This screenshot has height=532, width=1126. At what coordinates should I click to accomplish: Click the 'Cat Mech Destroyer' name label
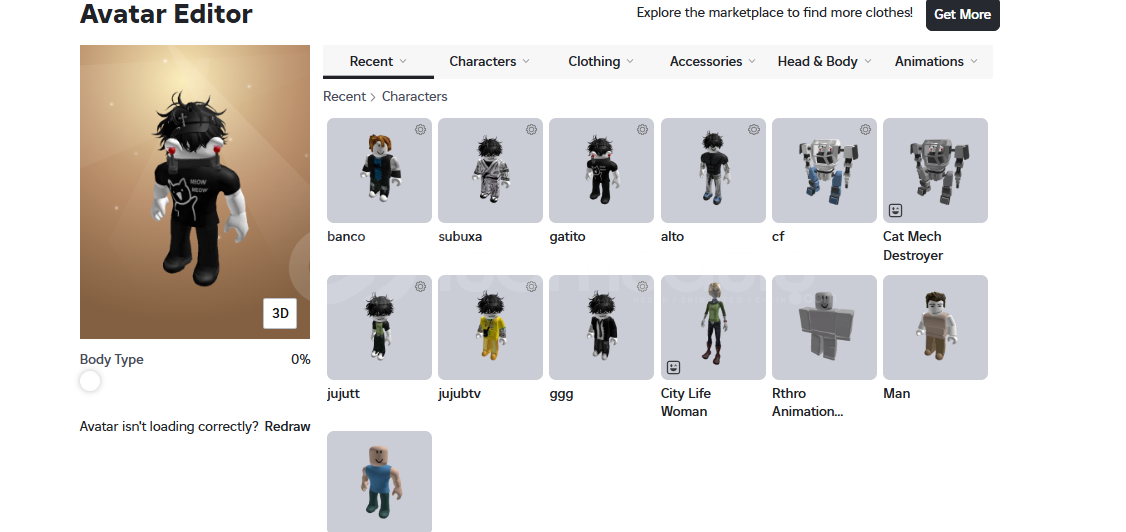(x=913, y=246)
